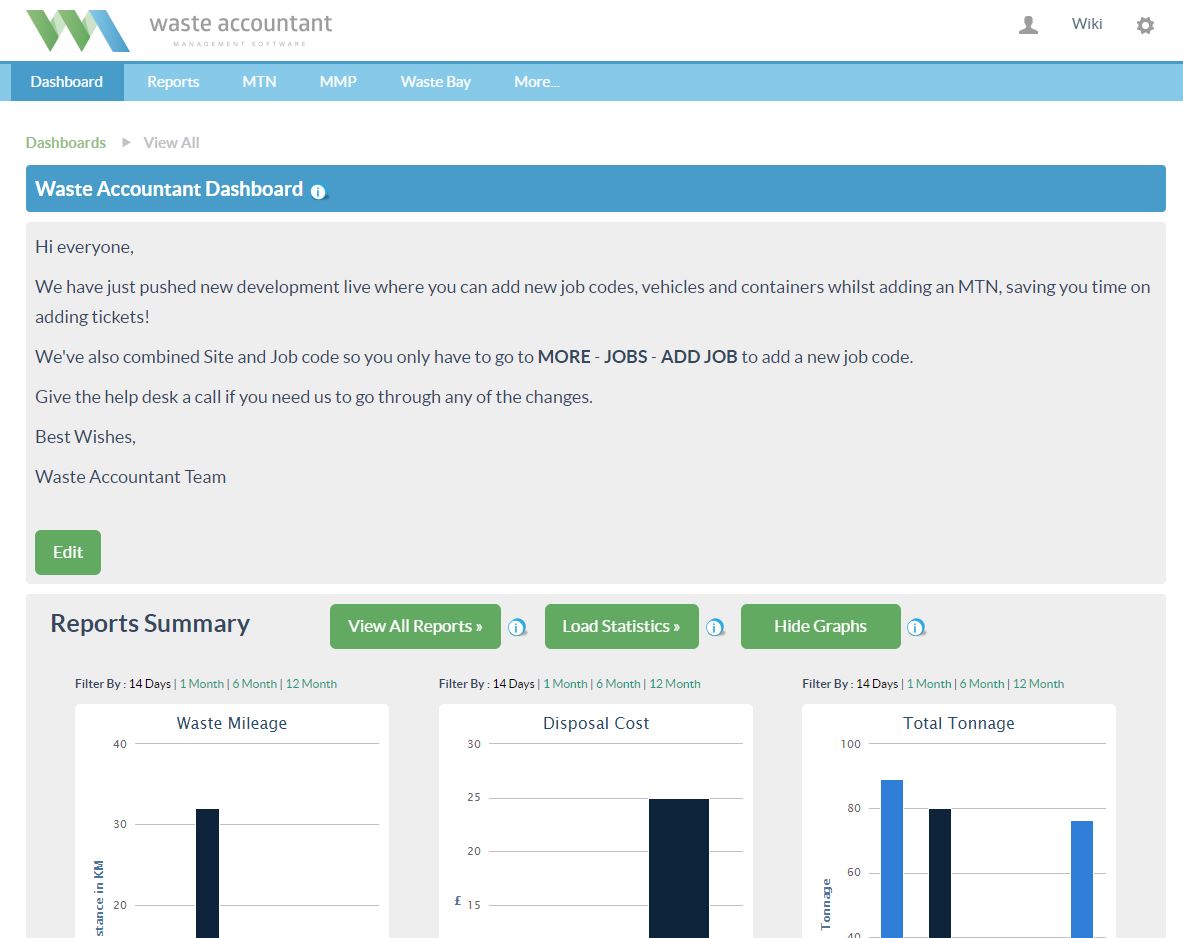Click info icon next to Load Statistics
This screenshot has height=938, width=1183.
tap(715, 628)
